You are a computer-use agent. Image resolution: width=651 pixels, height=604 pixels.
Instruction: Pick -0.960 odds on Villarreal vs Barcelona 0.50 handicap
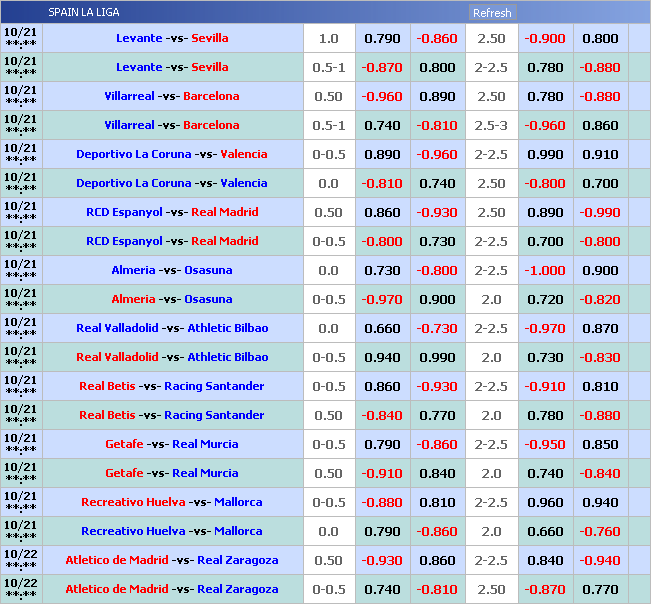[x=382, y=97]
